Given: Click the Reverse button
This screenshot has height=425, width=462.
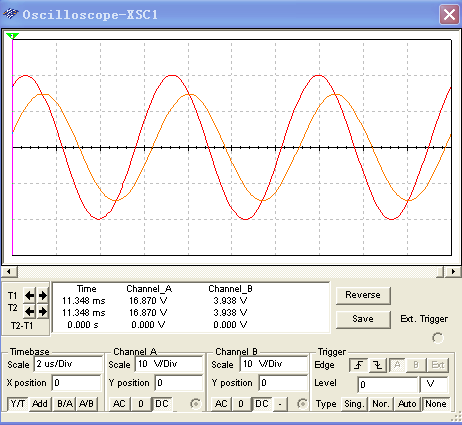Looking at the screenshot, I should pyautogui.click(x=363, y=295).
